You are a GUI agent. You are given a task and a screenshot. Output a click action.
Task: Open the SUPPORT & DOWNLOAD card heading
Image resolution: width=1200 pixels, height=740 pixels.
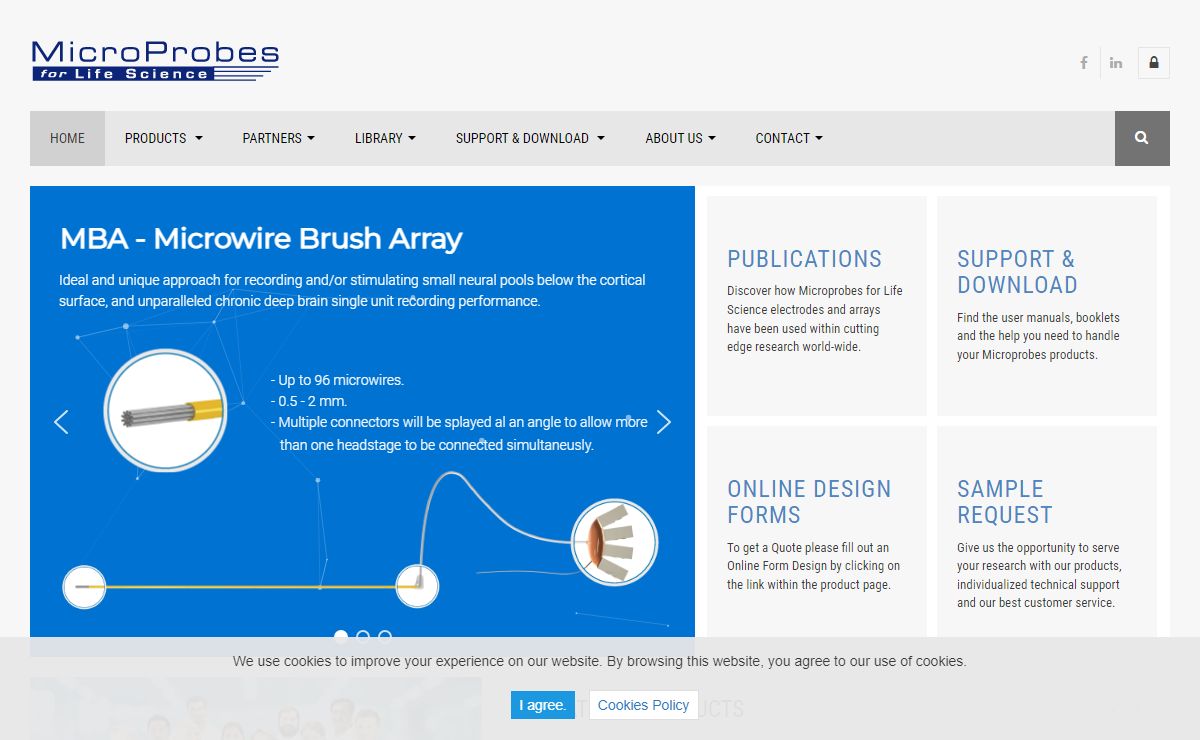click(x=1017, y=272)
